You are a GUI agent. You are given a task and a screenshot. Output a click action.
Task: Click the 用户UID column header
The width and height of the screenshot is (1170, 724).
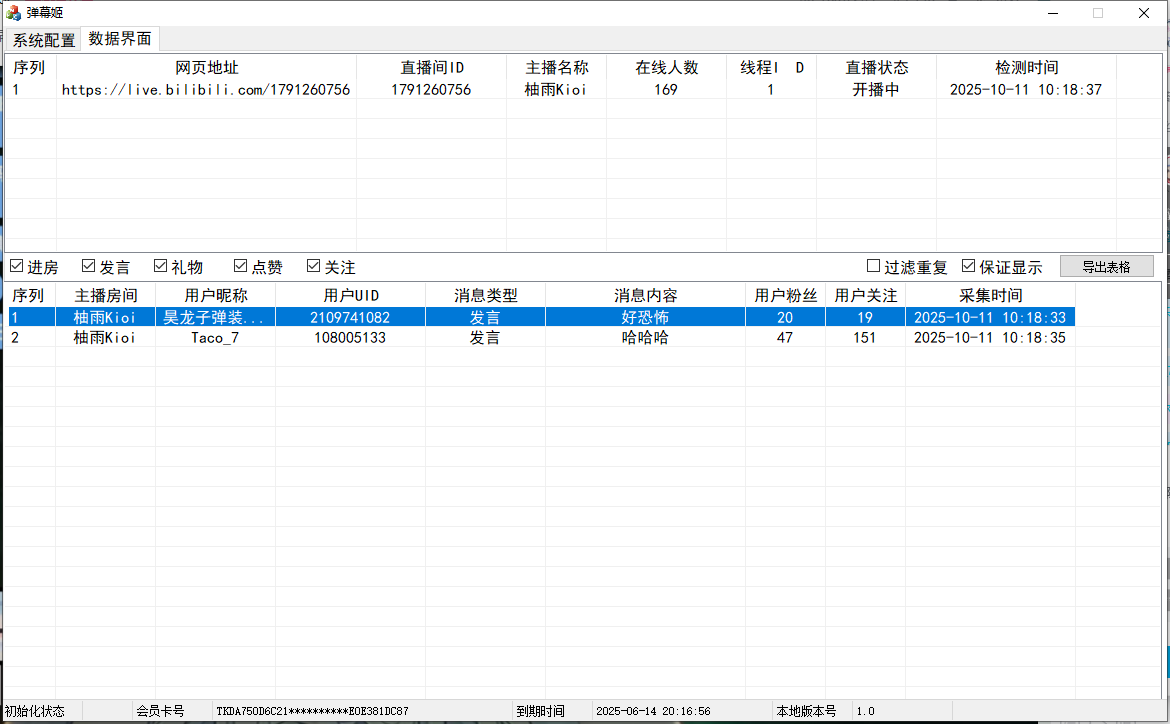pos(350,296)
